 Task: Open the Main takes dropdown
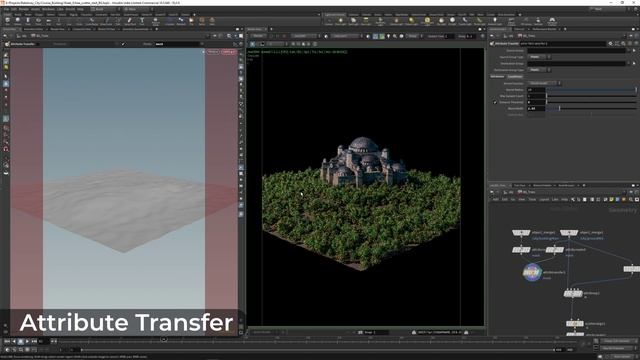(x=138, y=9)
